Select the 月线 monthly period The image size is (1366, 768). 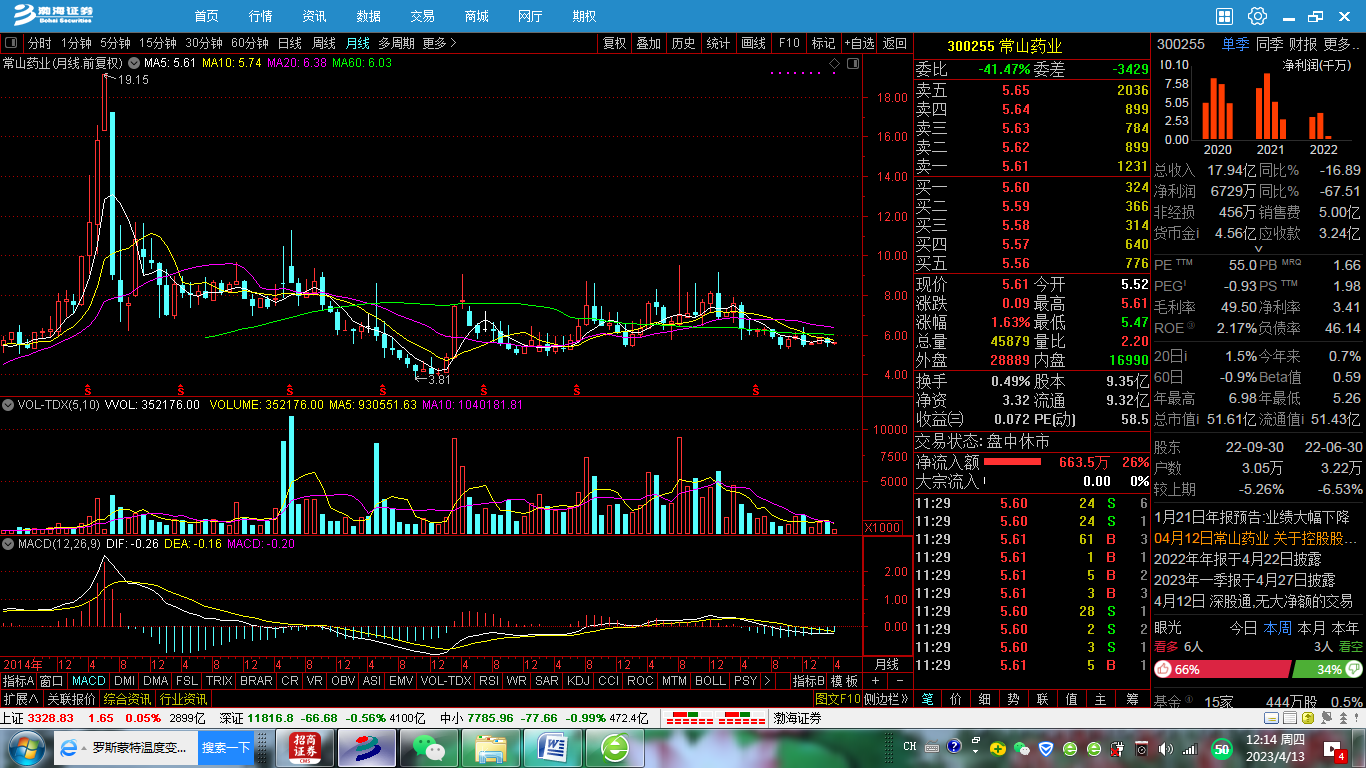pos(357,43)
